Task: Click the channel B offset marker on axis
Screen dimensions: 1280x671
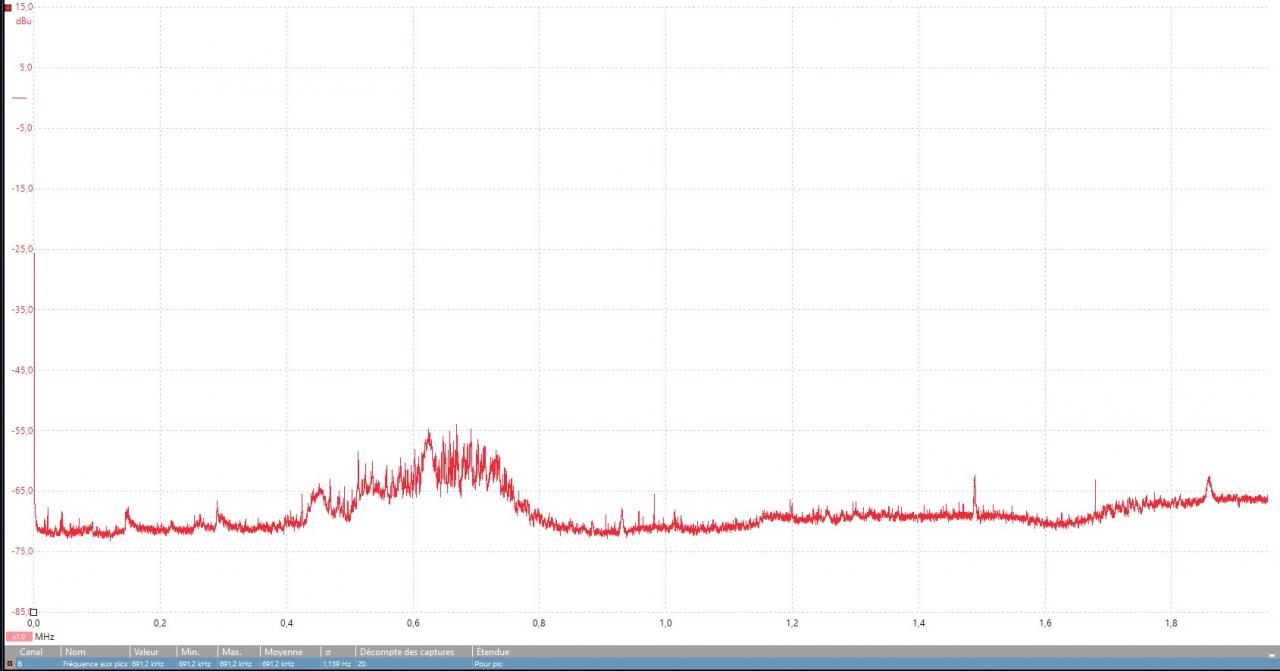Action: 19,98
